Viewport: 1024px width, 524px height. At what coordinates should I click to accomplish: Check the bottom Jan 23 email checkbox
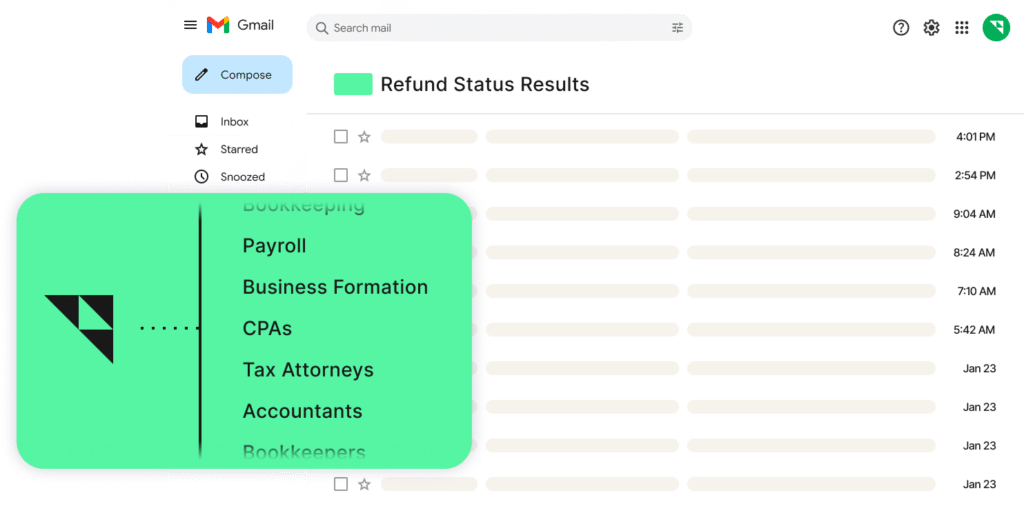341,484
